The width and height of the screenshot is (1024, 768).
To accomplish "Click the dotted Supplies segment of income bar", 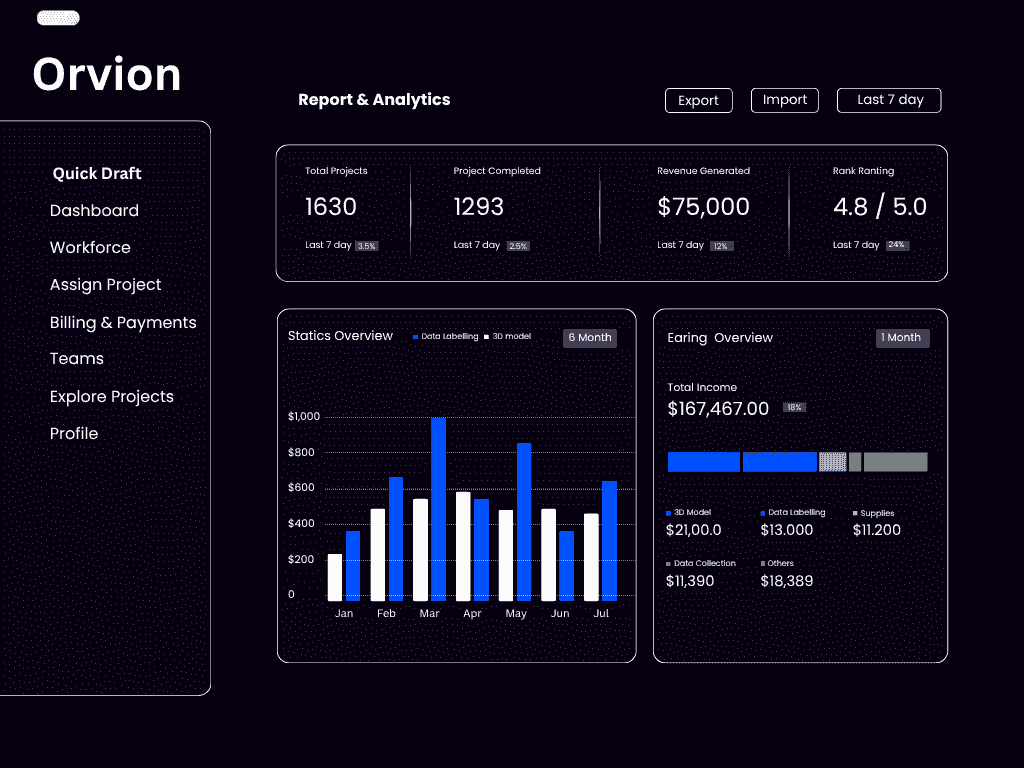I will click(x=832, y=462).
